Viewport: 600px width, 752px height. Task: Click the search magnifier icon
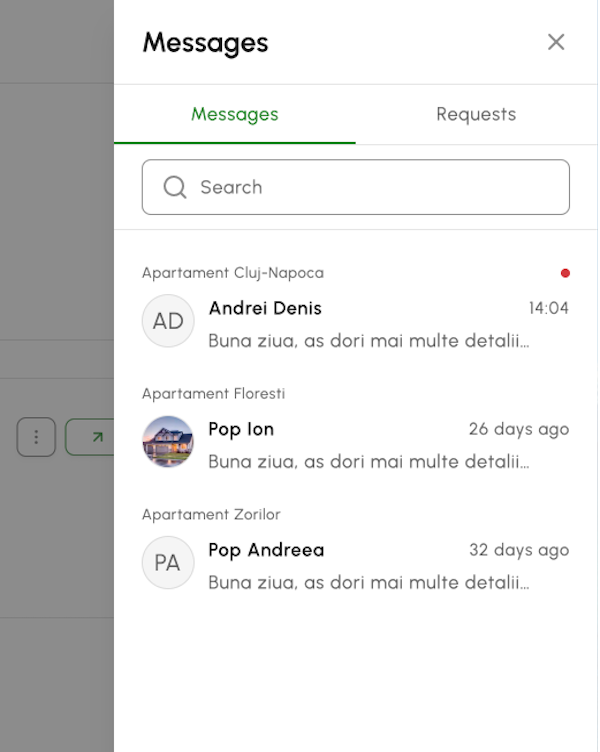(x=175, y=187)
